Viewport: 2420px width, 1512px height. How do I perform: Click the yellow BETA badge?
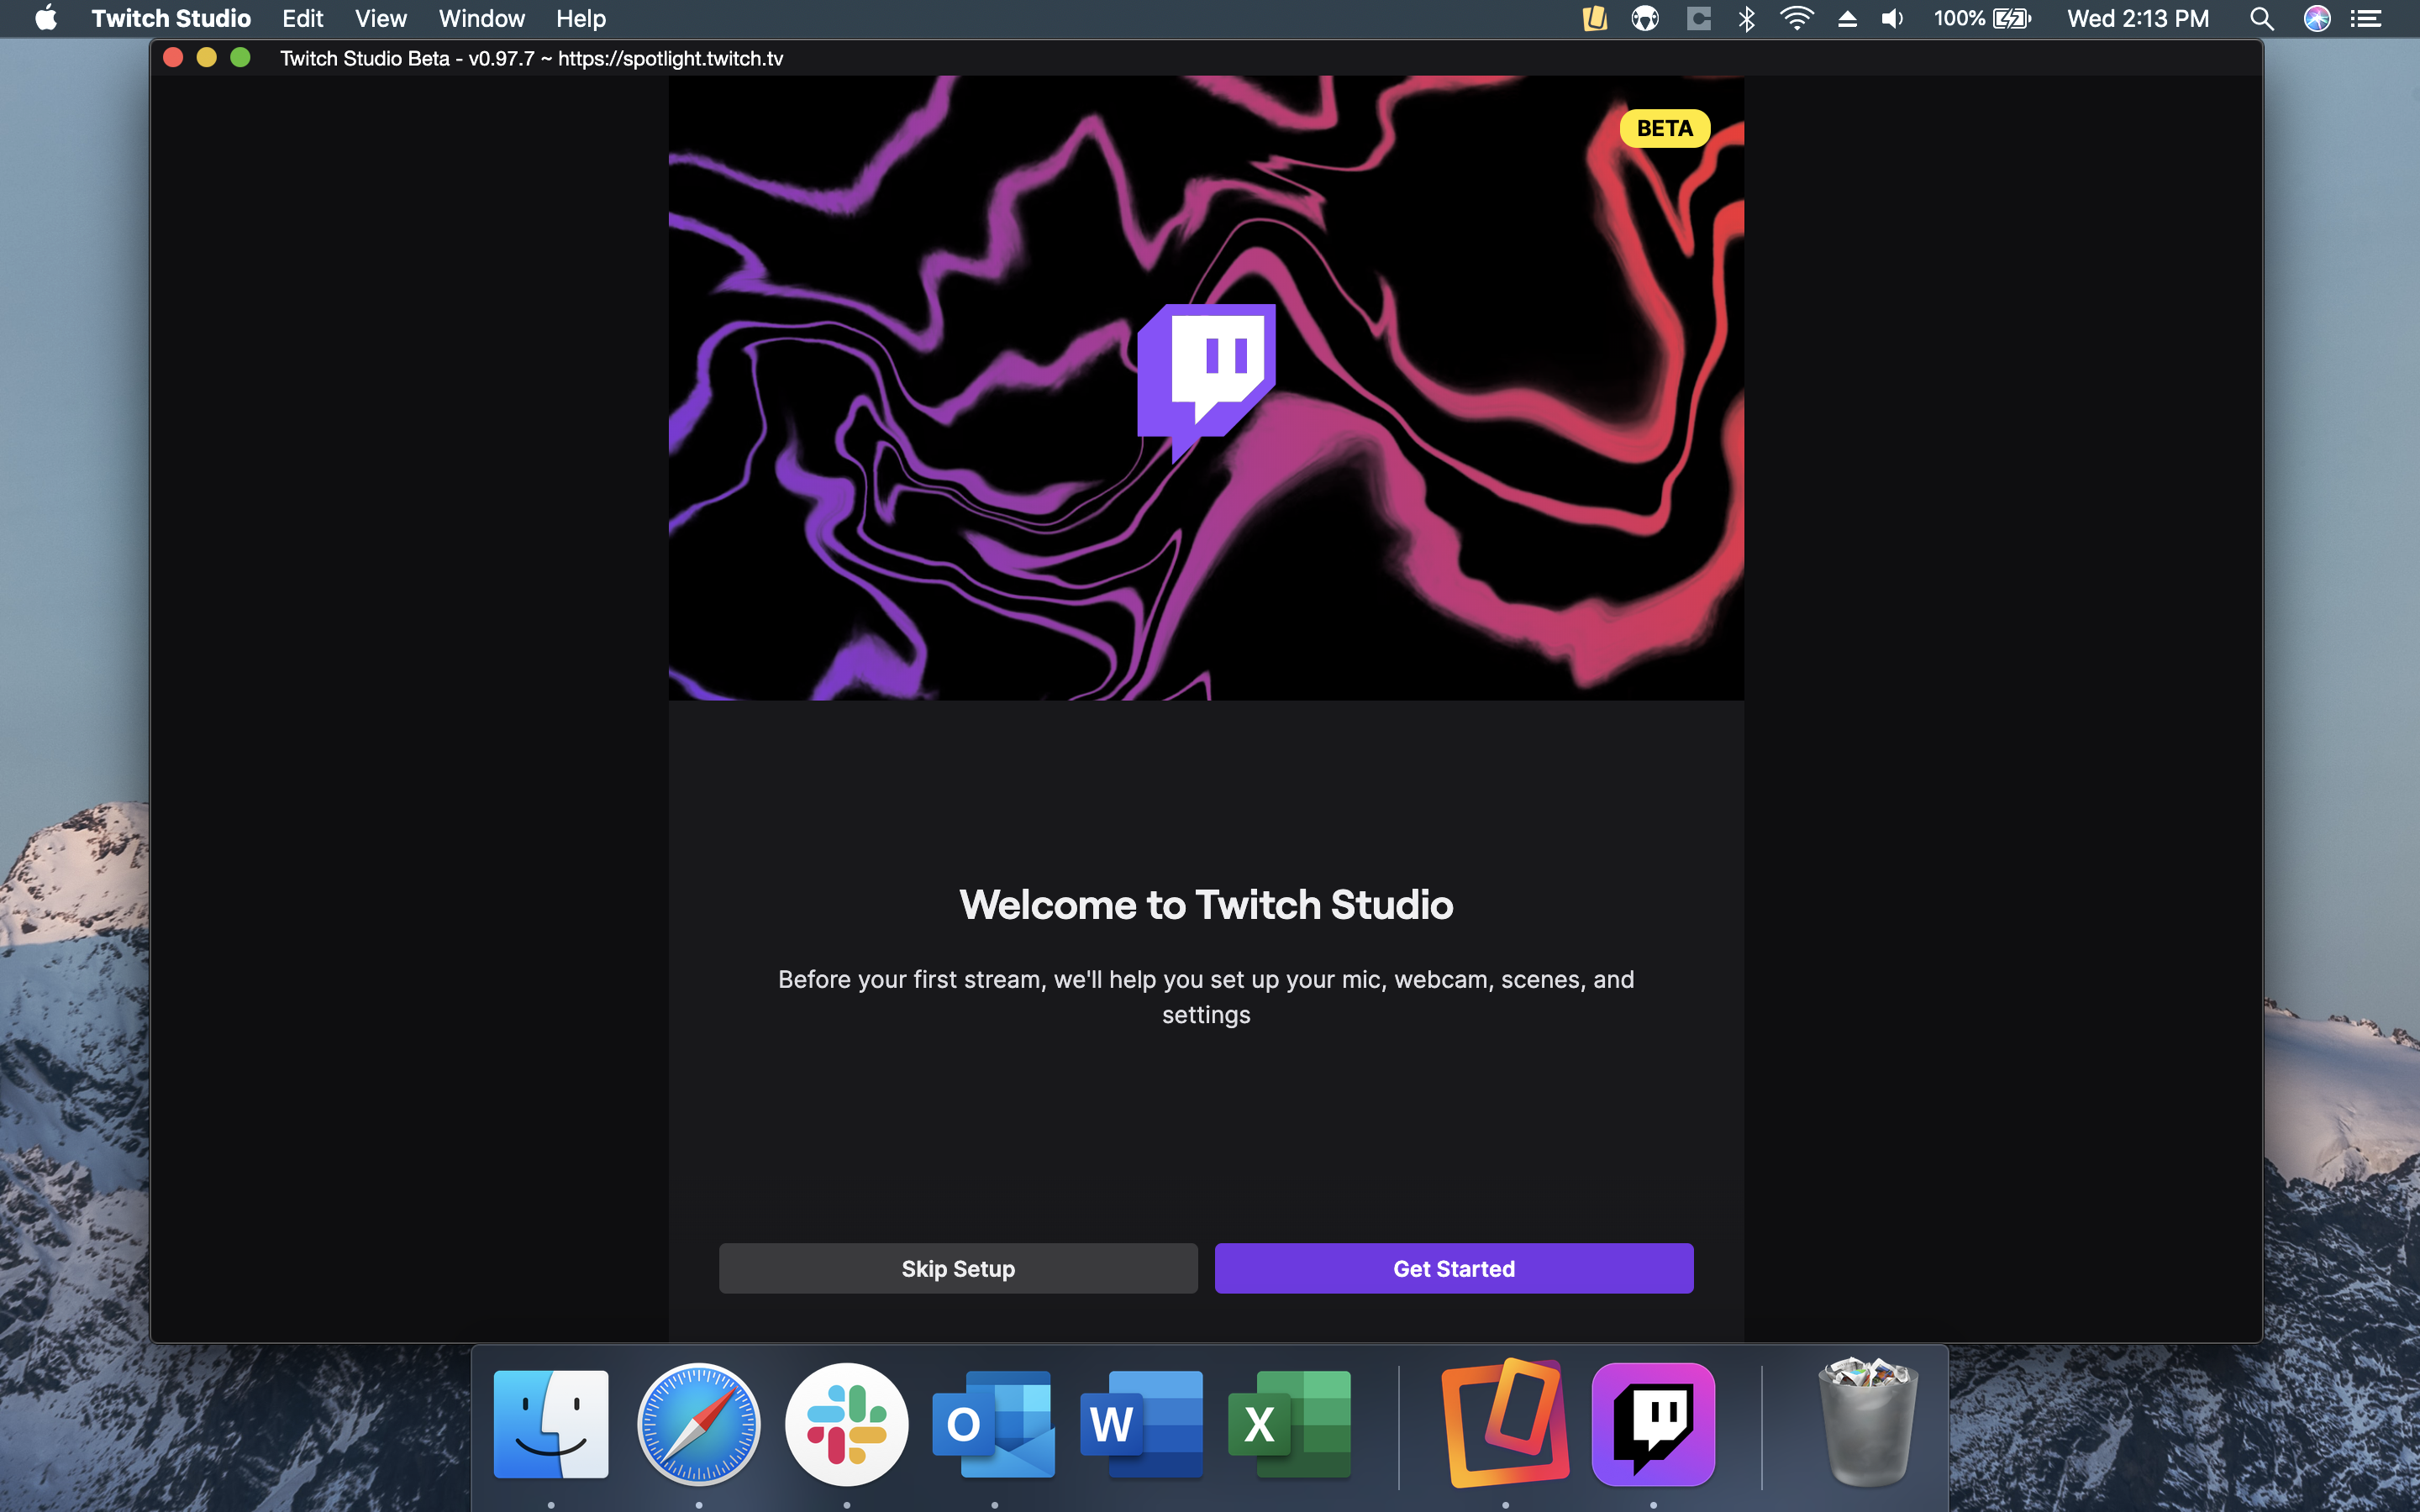click(x=1664, y=128)
